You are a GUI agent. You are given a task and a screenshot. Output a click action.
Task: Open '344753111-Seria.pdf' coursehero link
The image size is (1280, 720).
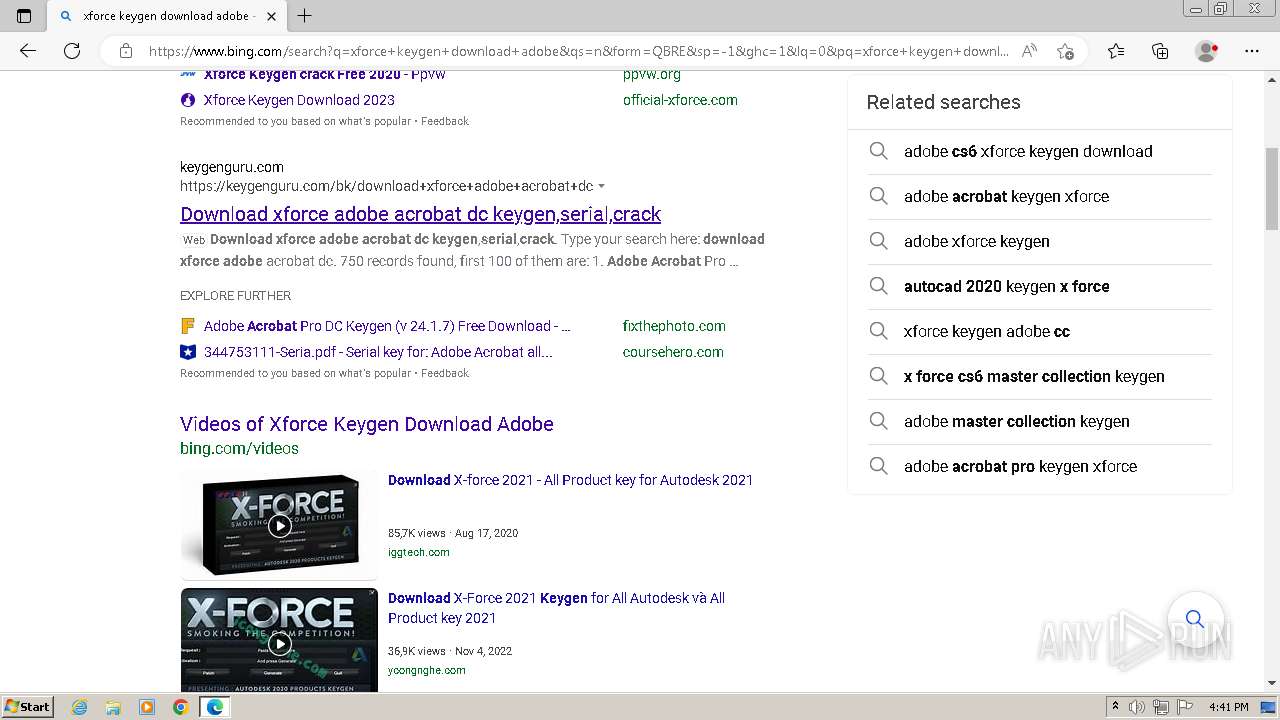pos(378,352)
